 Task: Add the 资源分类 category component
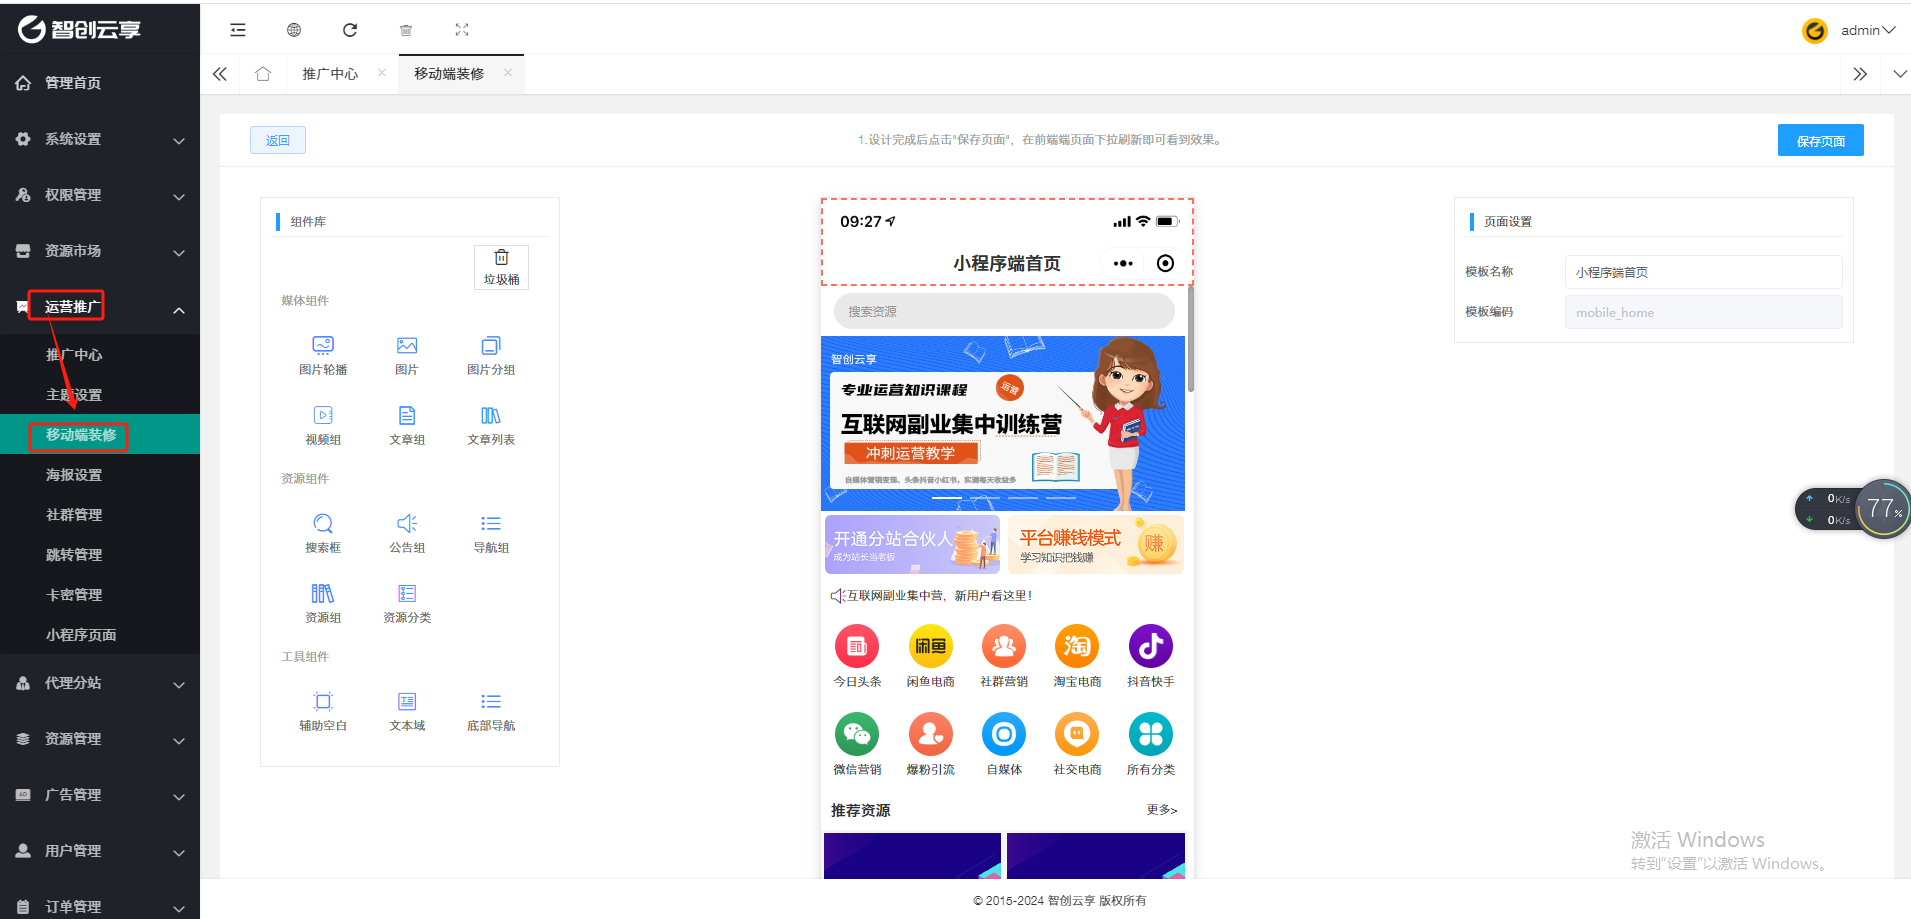407,603
